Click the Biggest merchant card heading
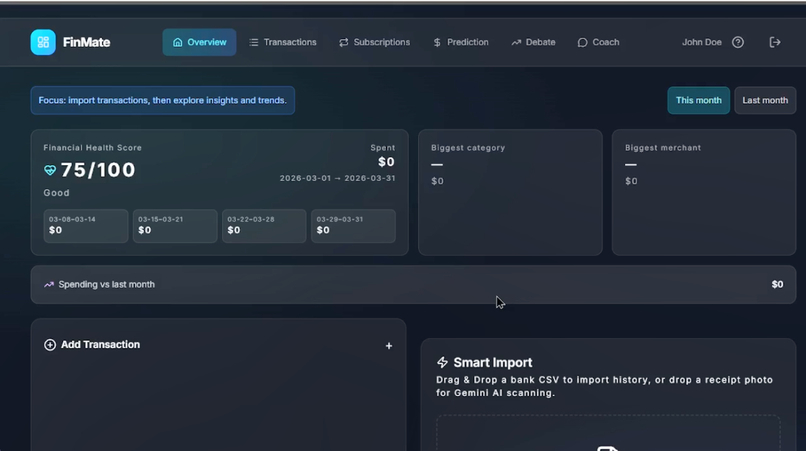The height and width of the screenshot is (451, 806). (x=663, y=148)
